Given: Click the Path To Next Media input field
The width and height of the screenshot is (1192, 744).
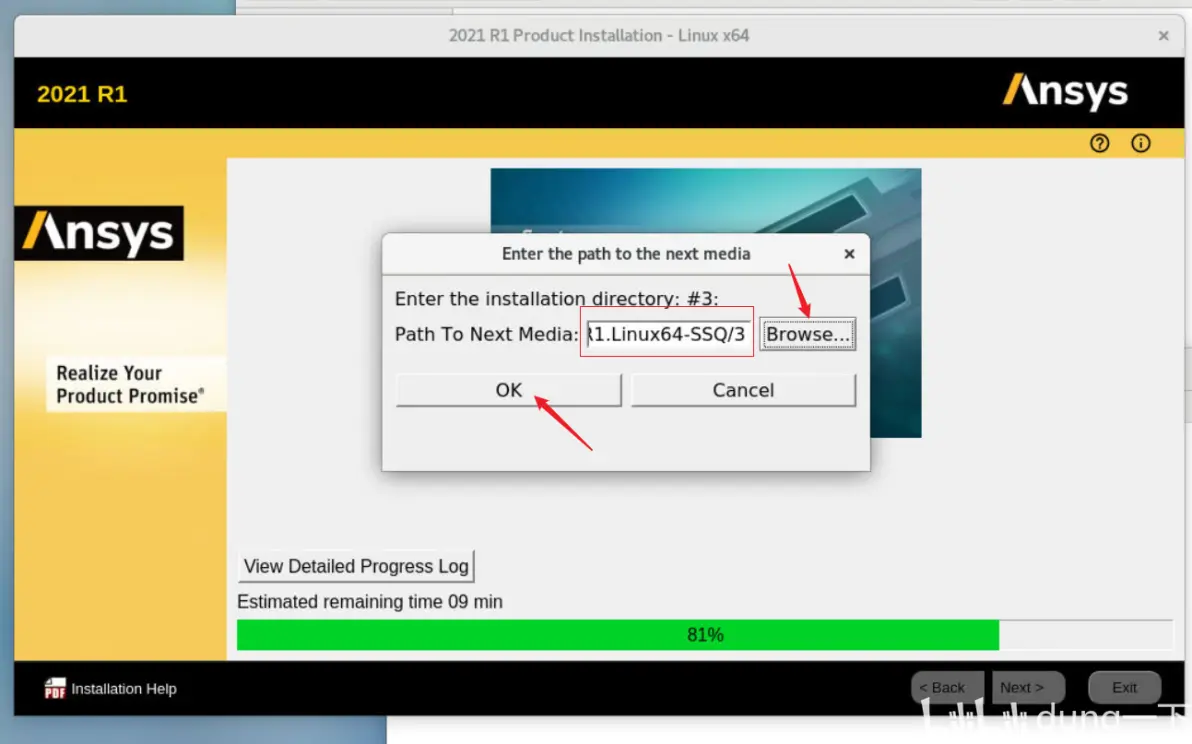Looking at the screenshot, I should point(667,334).
